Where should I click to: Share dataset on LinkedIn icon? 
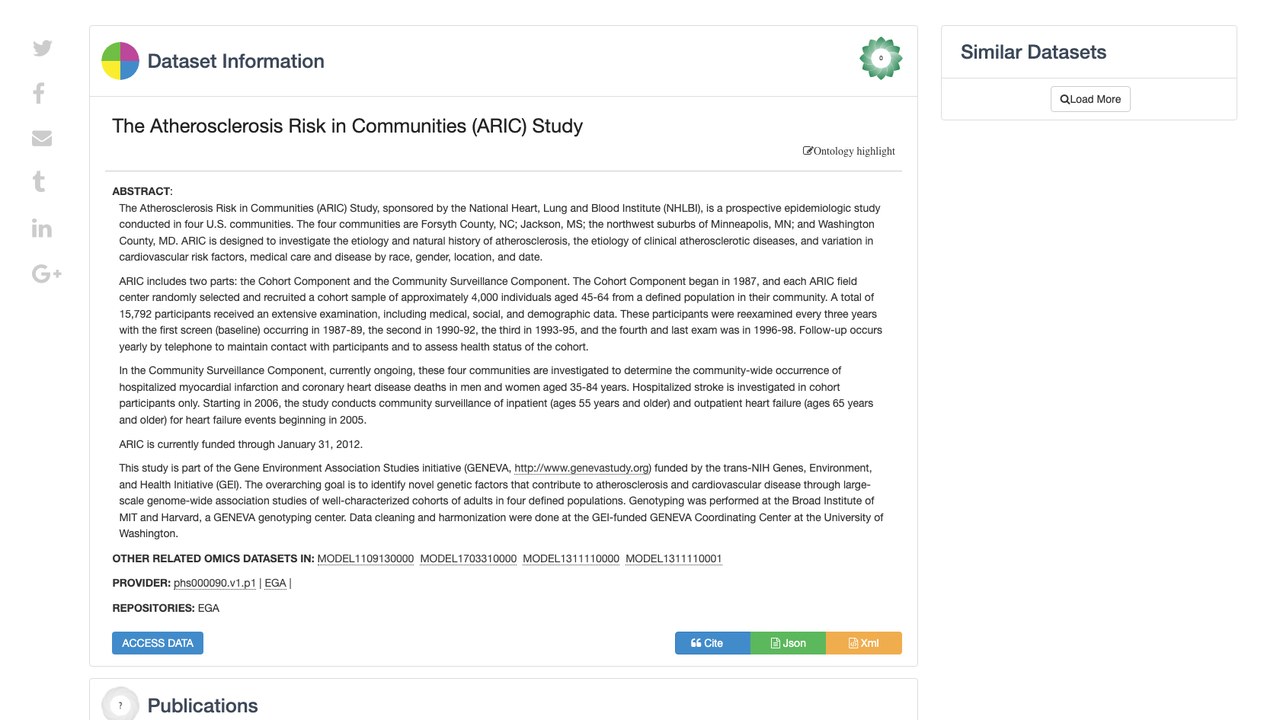[x=42, y=228]
